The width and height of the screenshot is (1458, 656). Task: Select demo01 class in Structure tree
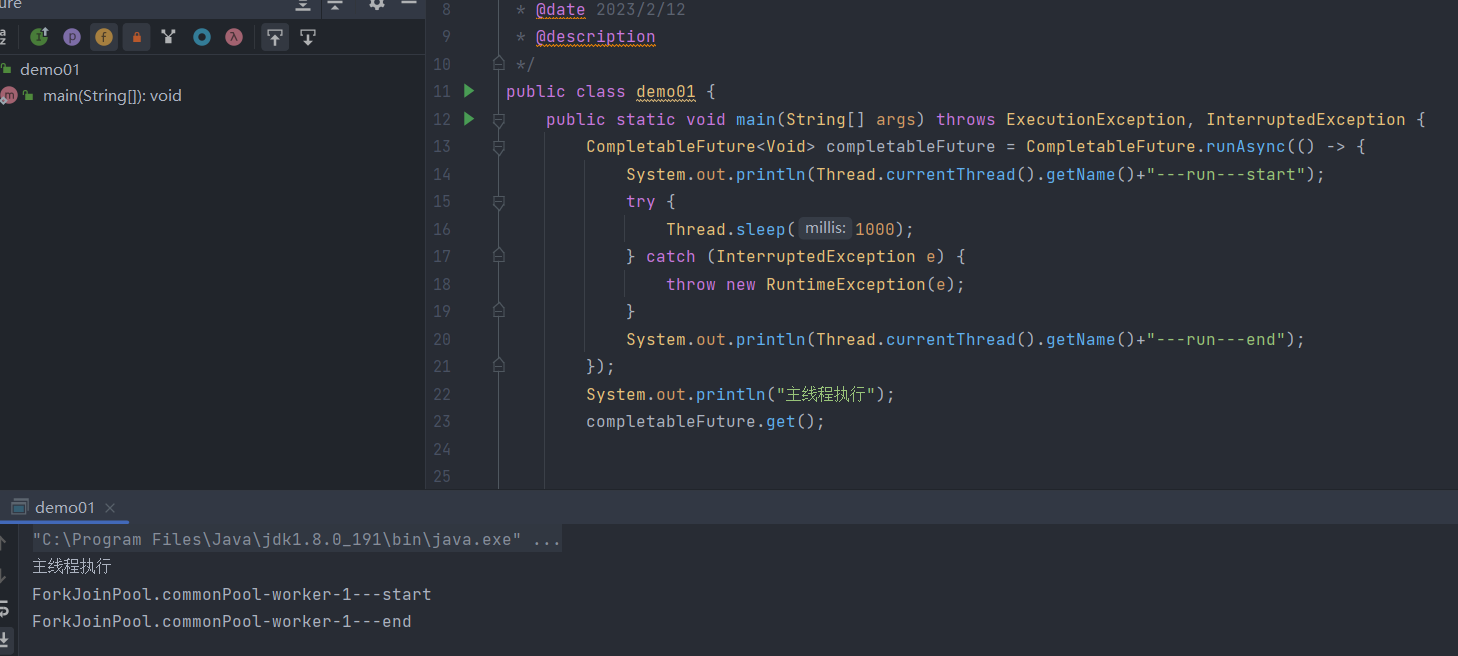[50, 70]
